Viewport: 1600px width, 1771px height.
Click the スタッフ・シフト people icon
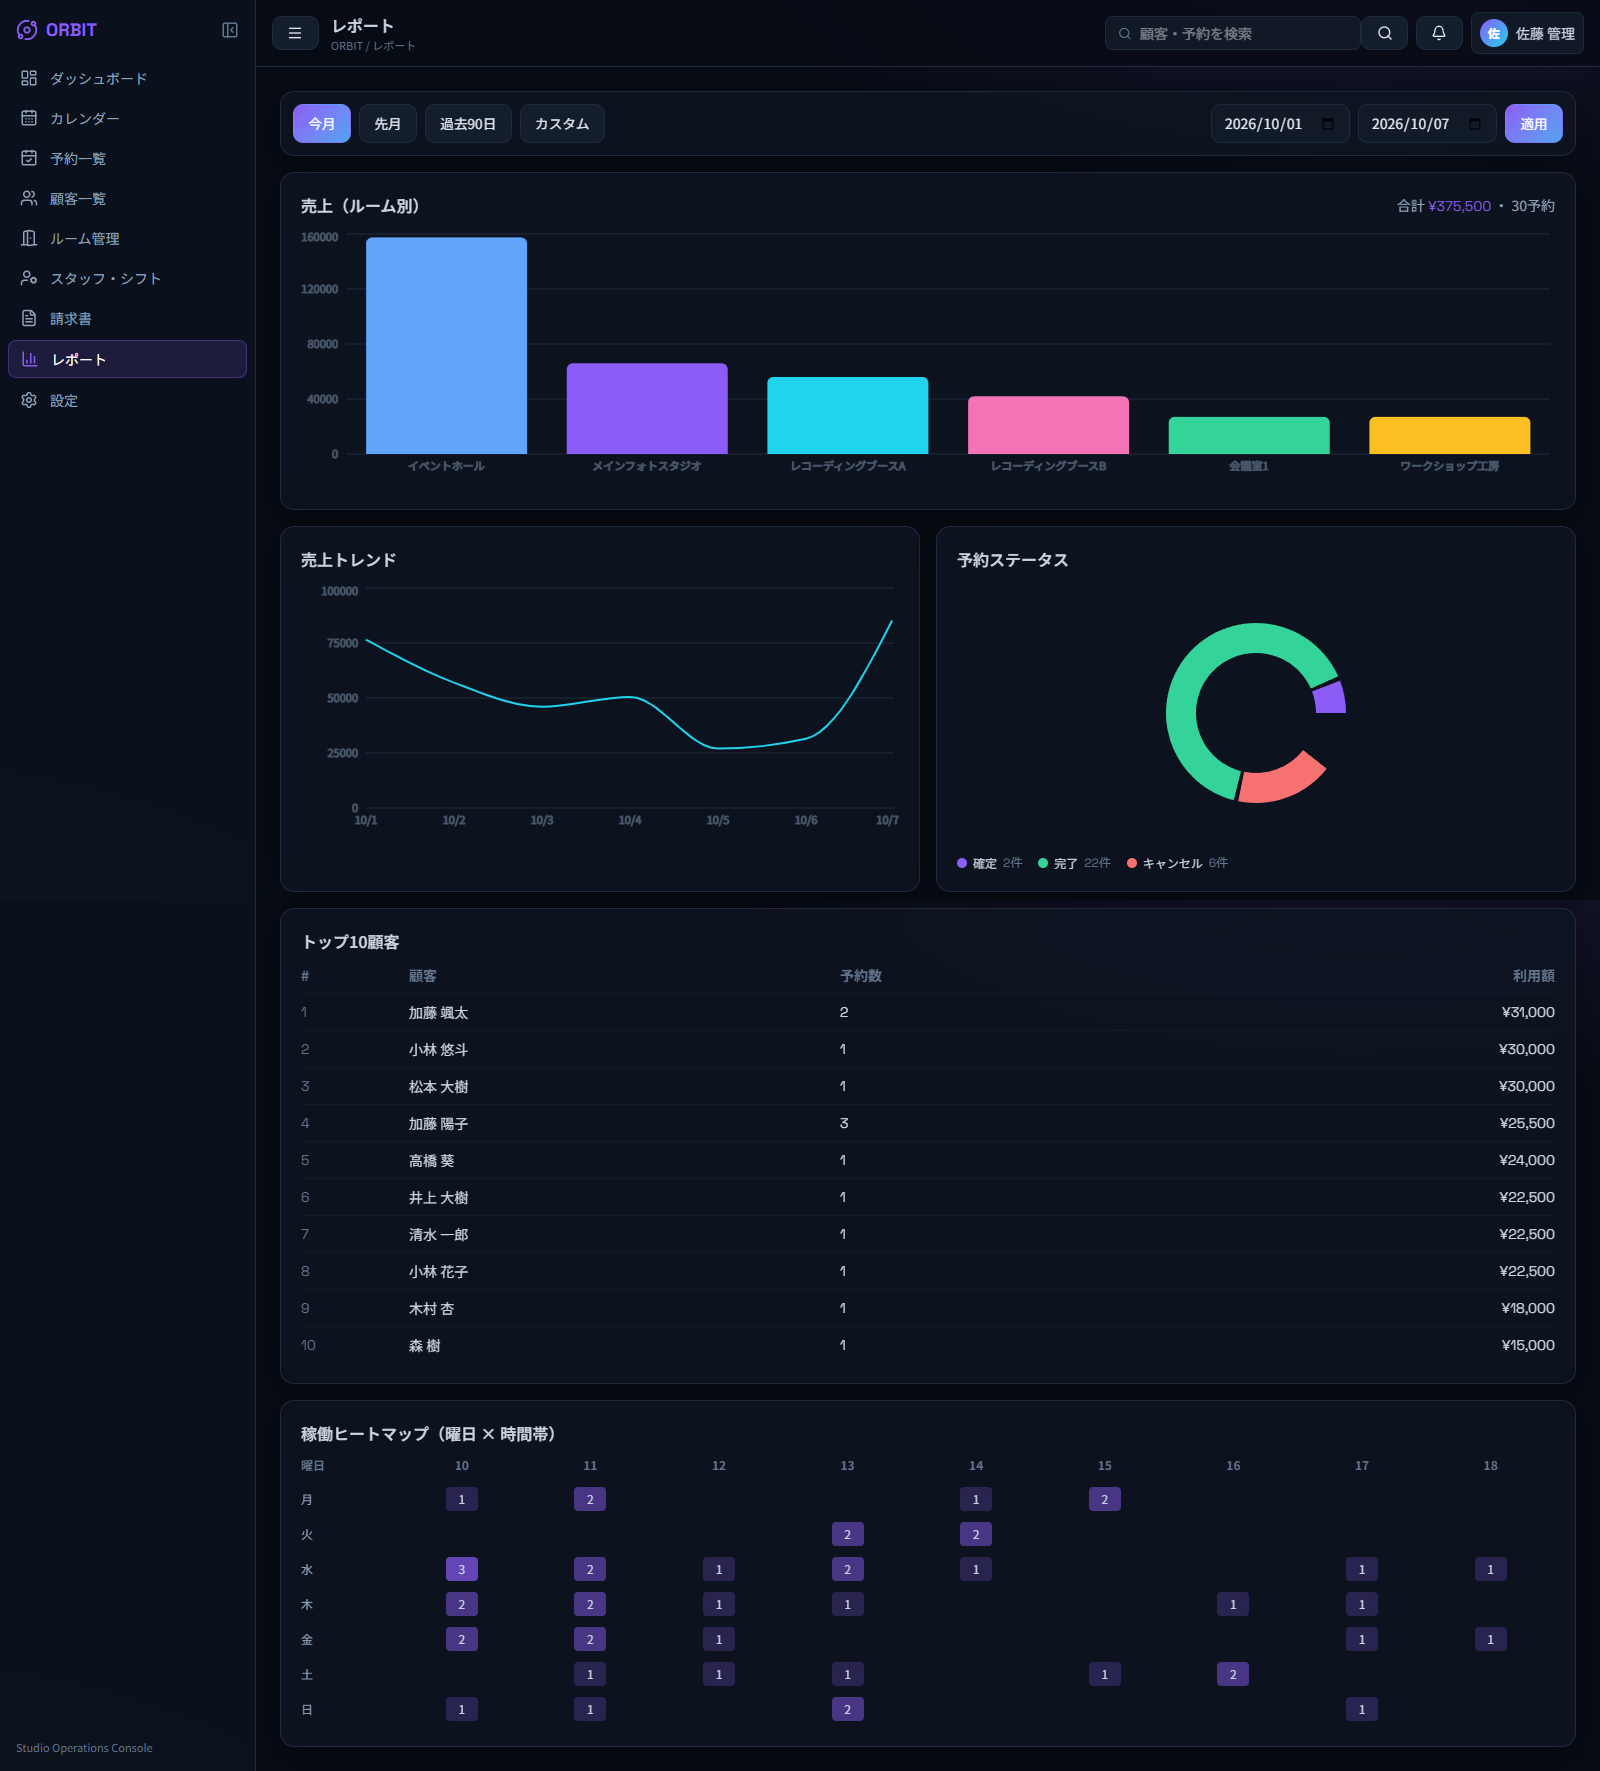pyautogui.click(x=29, y=278)
